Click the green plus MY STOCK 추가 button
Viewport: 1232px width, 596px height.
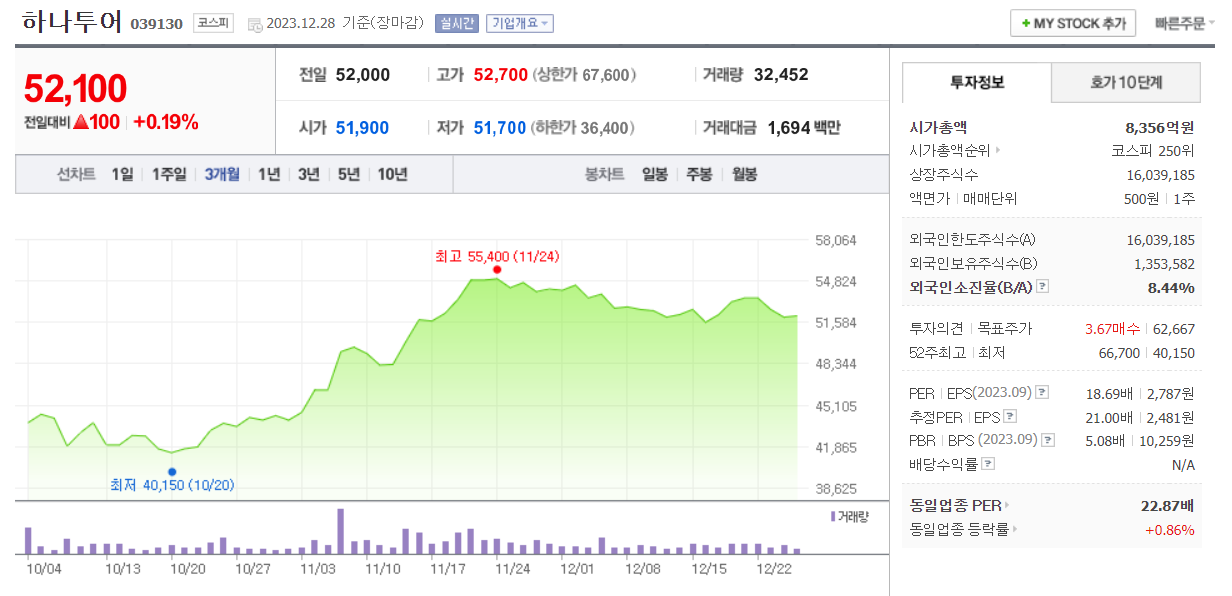1073,23
